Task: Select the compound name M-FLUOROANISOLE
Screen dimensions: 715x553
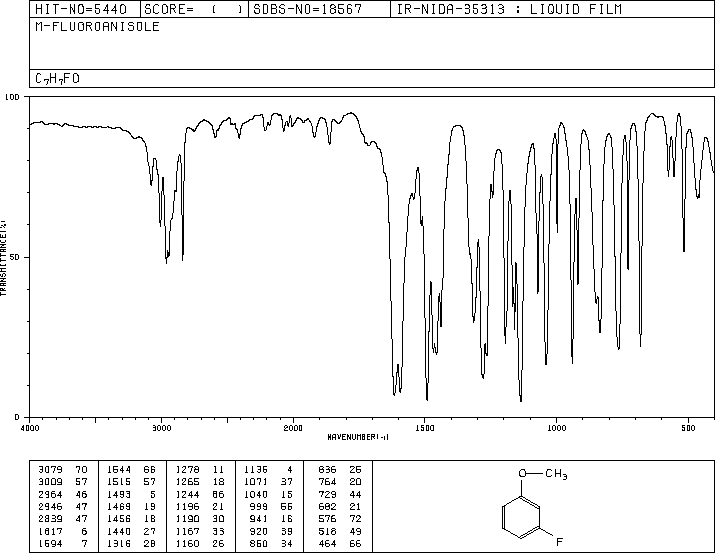Action: pyautogui.click(x=98, y=27)
